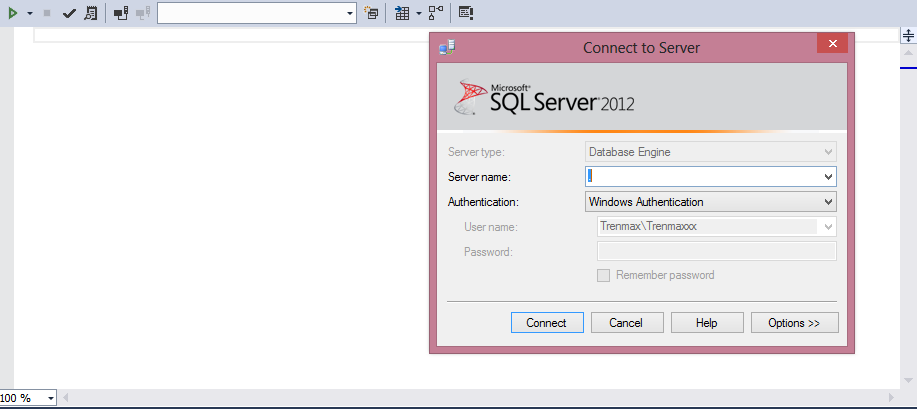Screen dimensions: 917x409
Task: Click the greyed Stop query icon
Action: [x=47, y=13]
